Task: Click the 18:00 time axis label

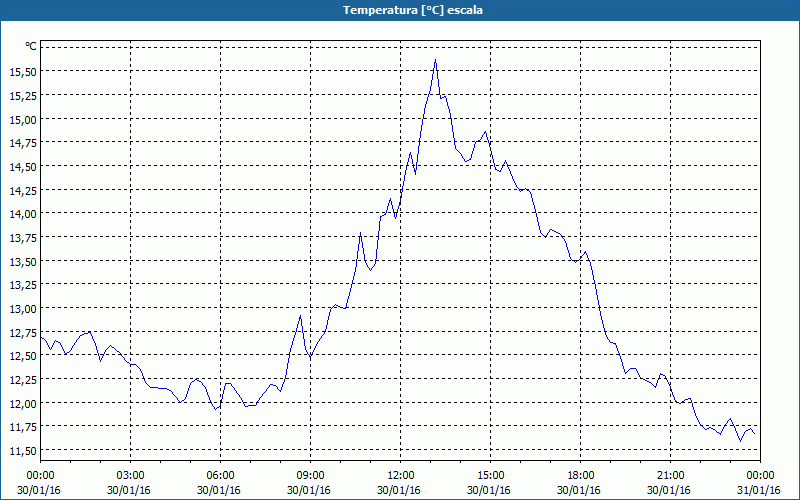Action: click(x=581, y=476)
